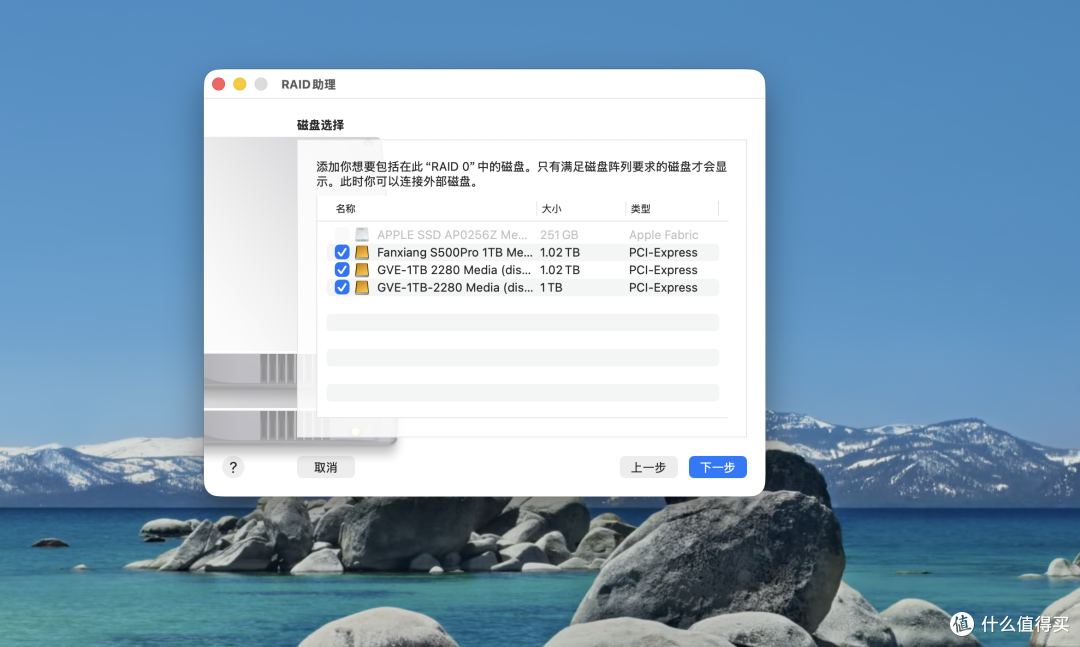1080x647 pixels.
Task: Click the APPLE SSD AP0256Z Me... name
Action: coord(452,235)
